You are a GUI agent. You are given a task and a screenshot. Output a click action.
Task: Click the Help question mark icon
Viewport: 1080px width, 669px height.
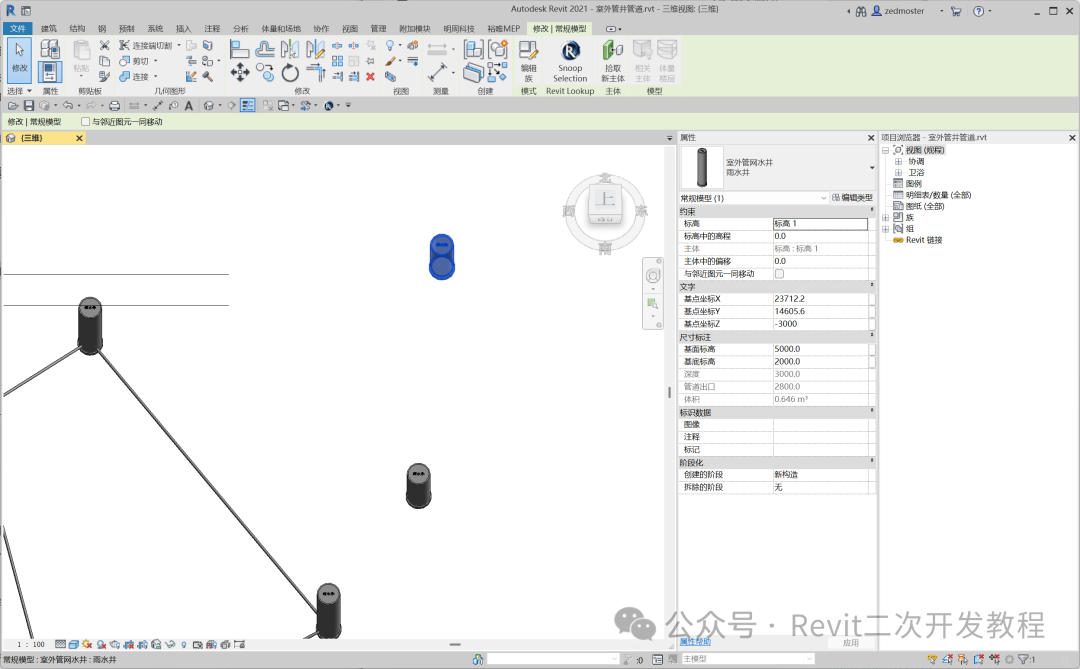(979, 11)
